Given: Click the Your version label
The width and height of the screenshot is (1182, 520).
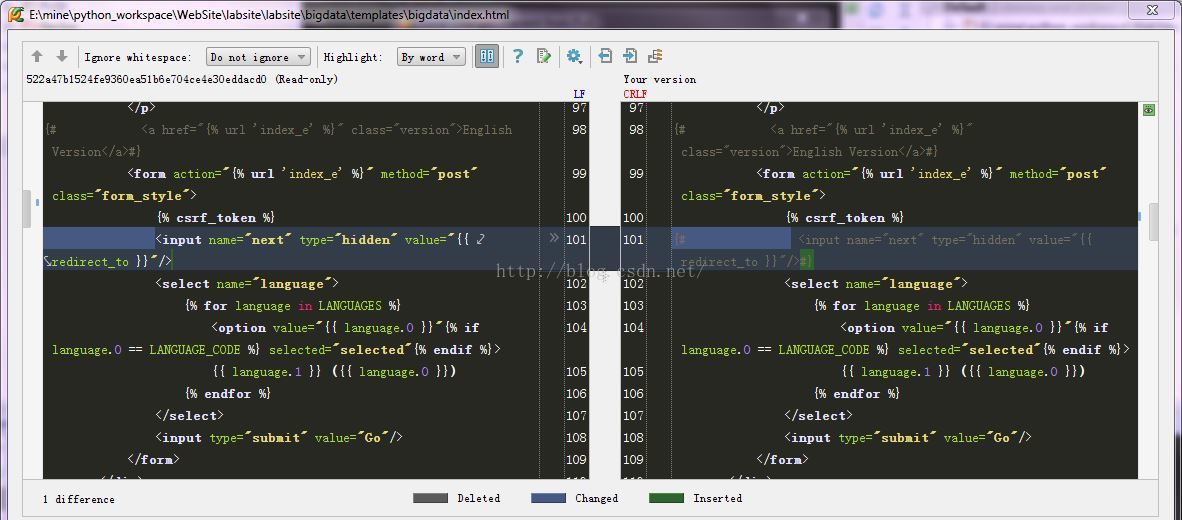Looking at the screenshot, I should point(660,79).
